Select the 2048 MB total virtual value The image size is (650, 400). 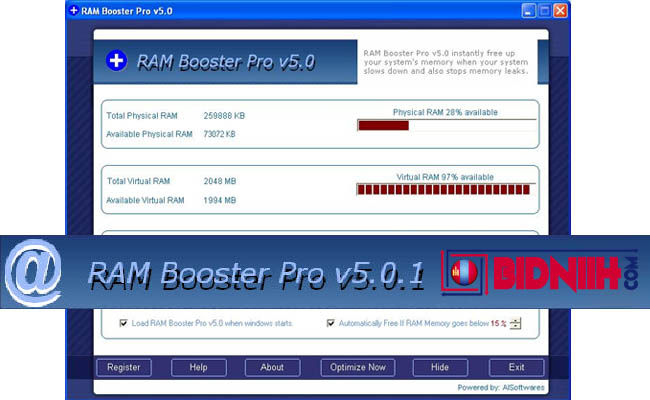220,181
